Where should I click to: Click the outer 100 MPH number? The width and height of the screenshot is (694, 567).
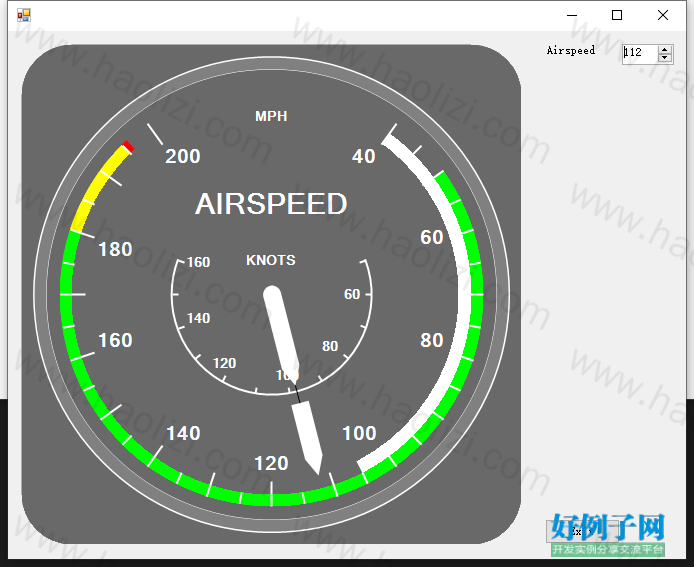pos(359,433)
